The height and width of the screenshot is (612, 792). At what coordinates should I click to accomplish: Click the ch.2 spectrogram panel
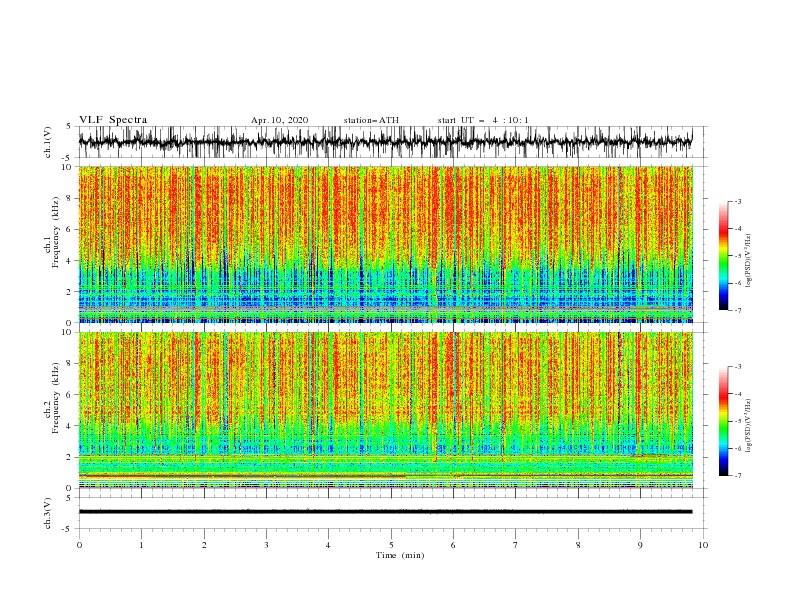(x=385, y=410)
